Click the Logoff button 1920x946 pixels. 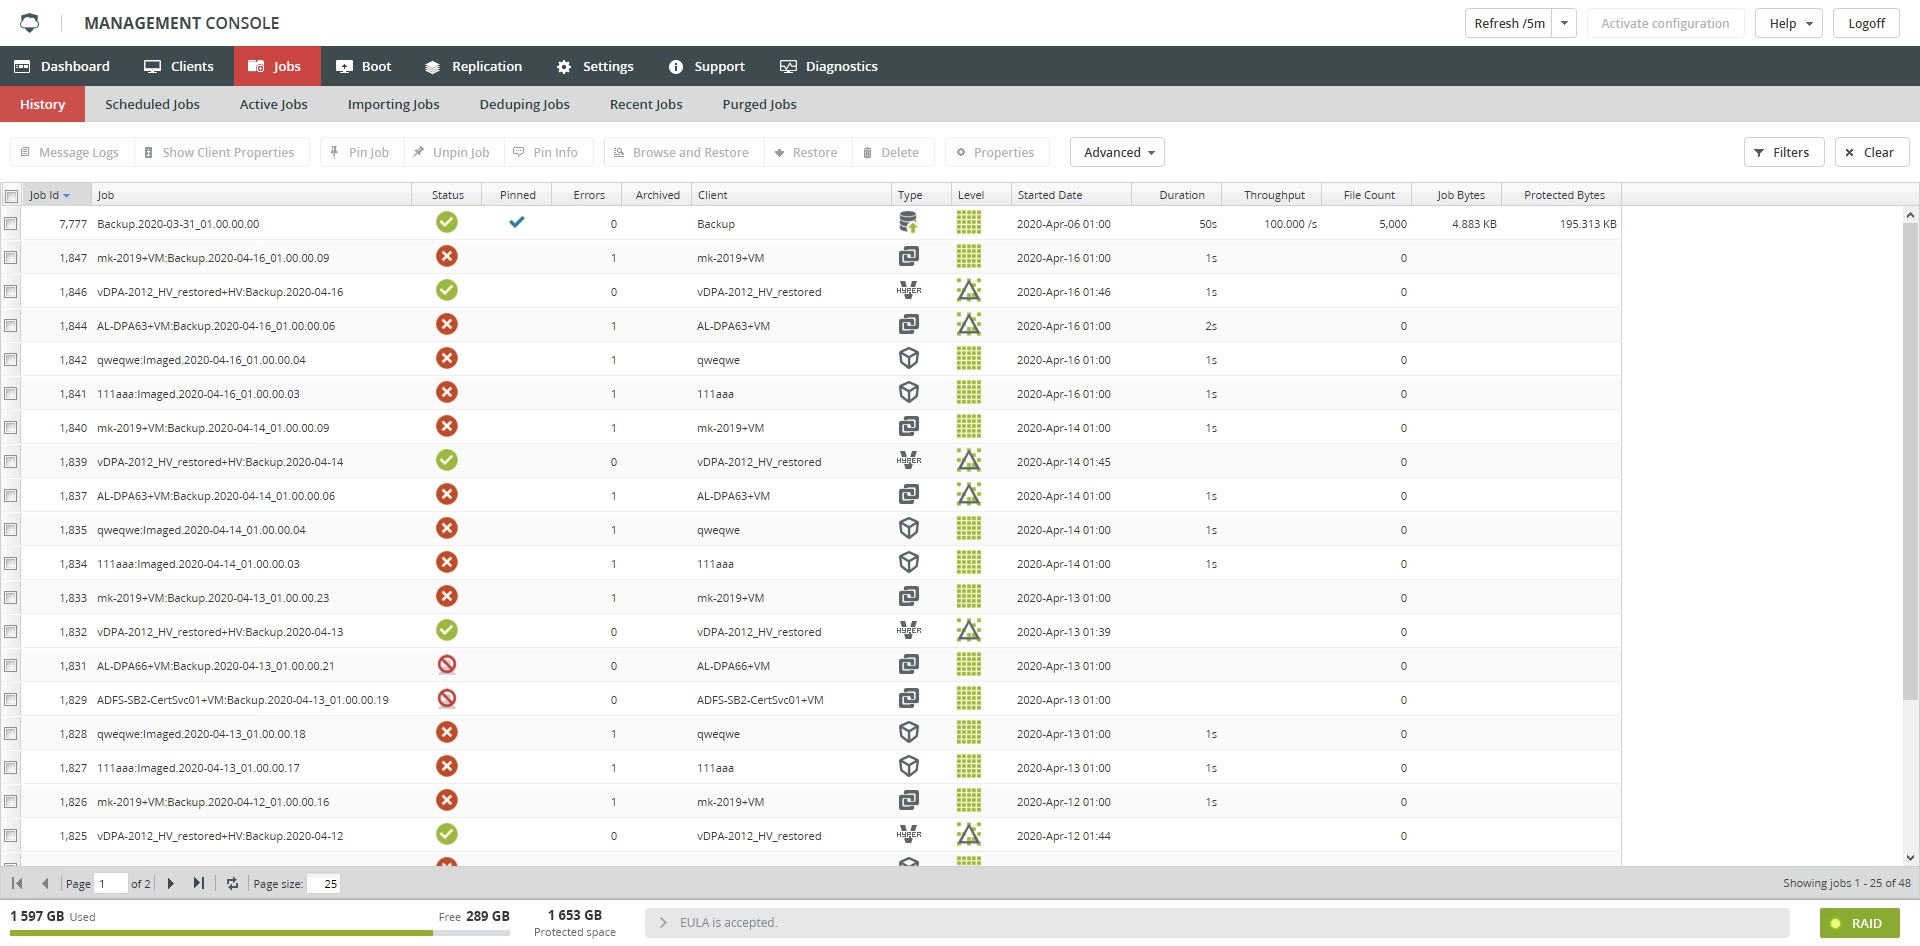1866,23
